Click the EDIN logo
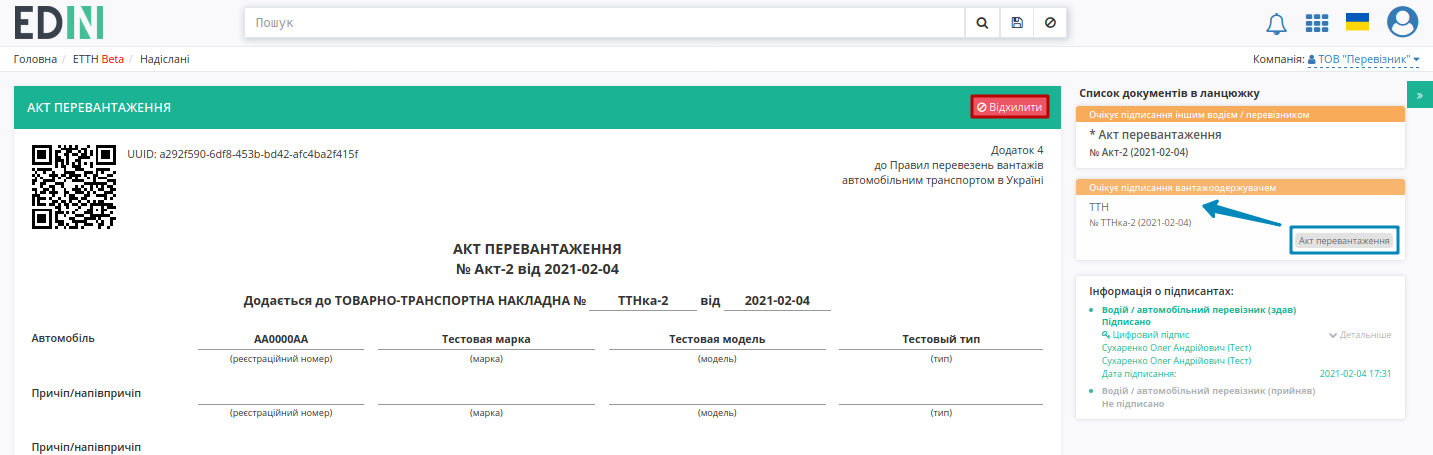 pos(59,22)
